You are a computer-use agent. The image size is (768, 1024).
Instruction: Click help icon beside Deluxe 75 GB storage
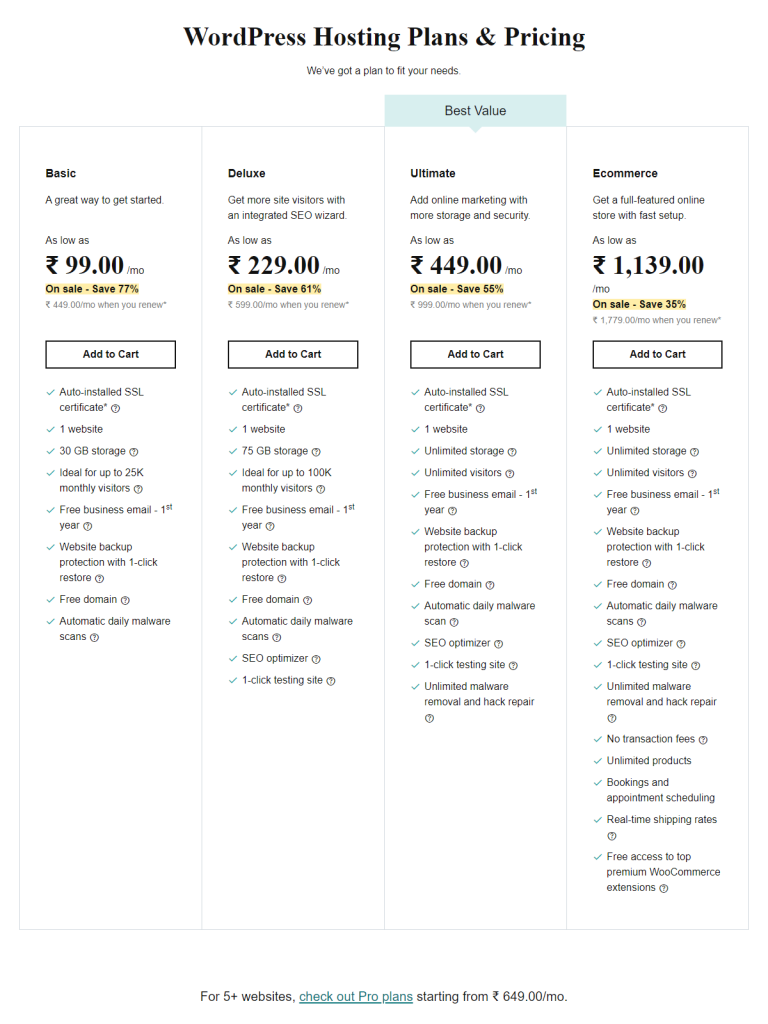[x=316, y=452]
